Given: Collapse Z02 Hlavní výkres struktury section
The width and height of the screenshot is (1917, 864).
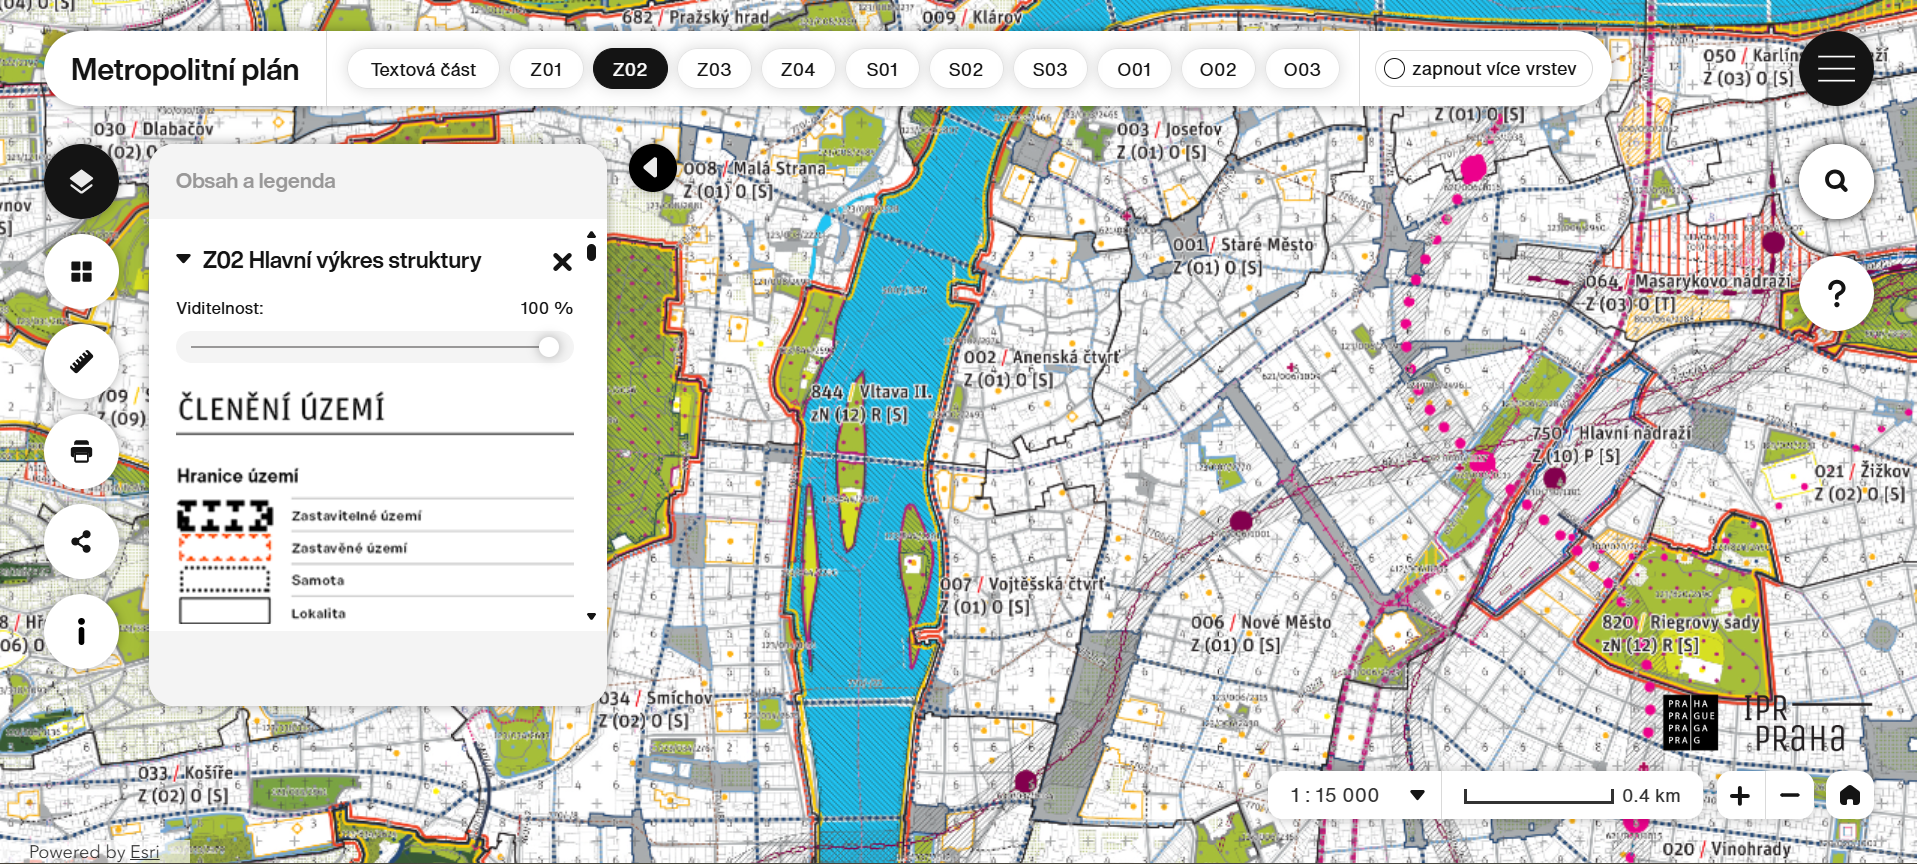Looking at the screenshot, I should tap(184, 259).
